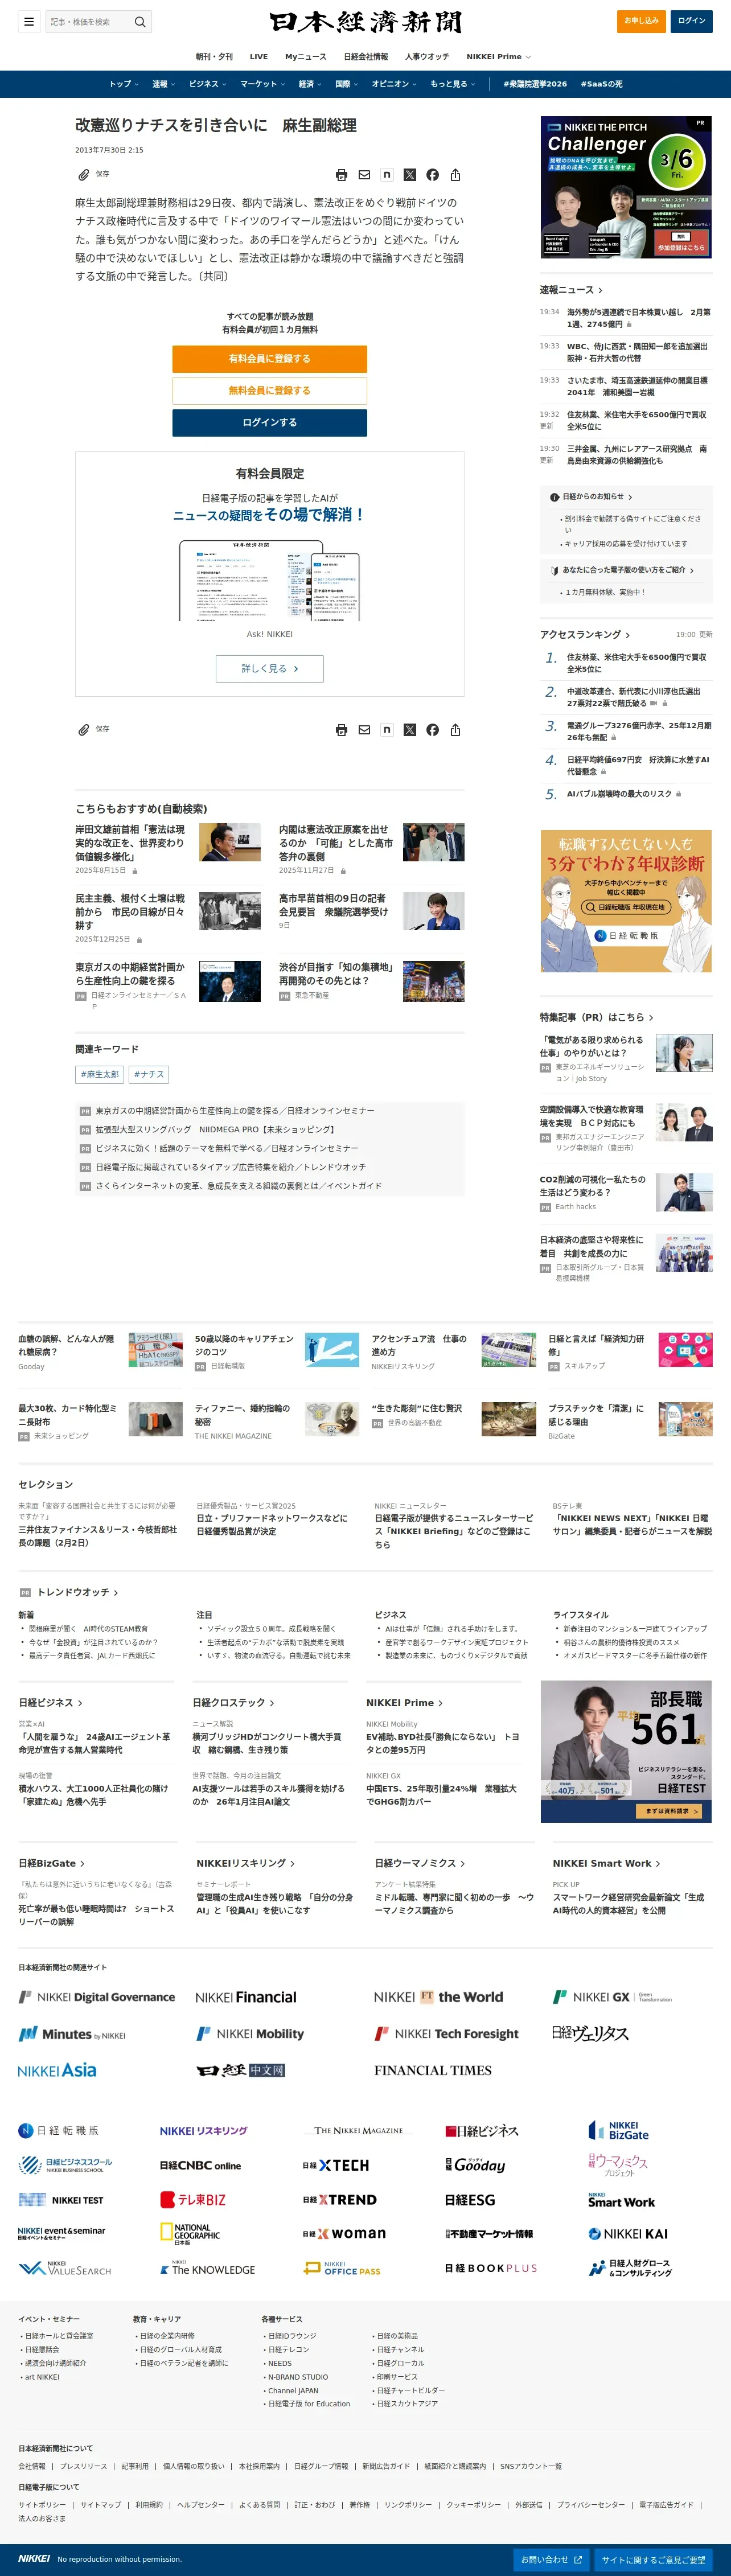Share to note from top toolbar
This screenshot has width=731, height=2576.
click(387, 175)
